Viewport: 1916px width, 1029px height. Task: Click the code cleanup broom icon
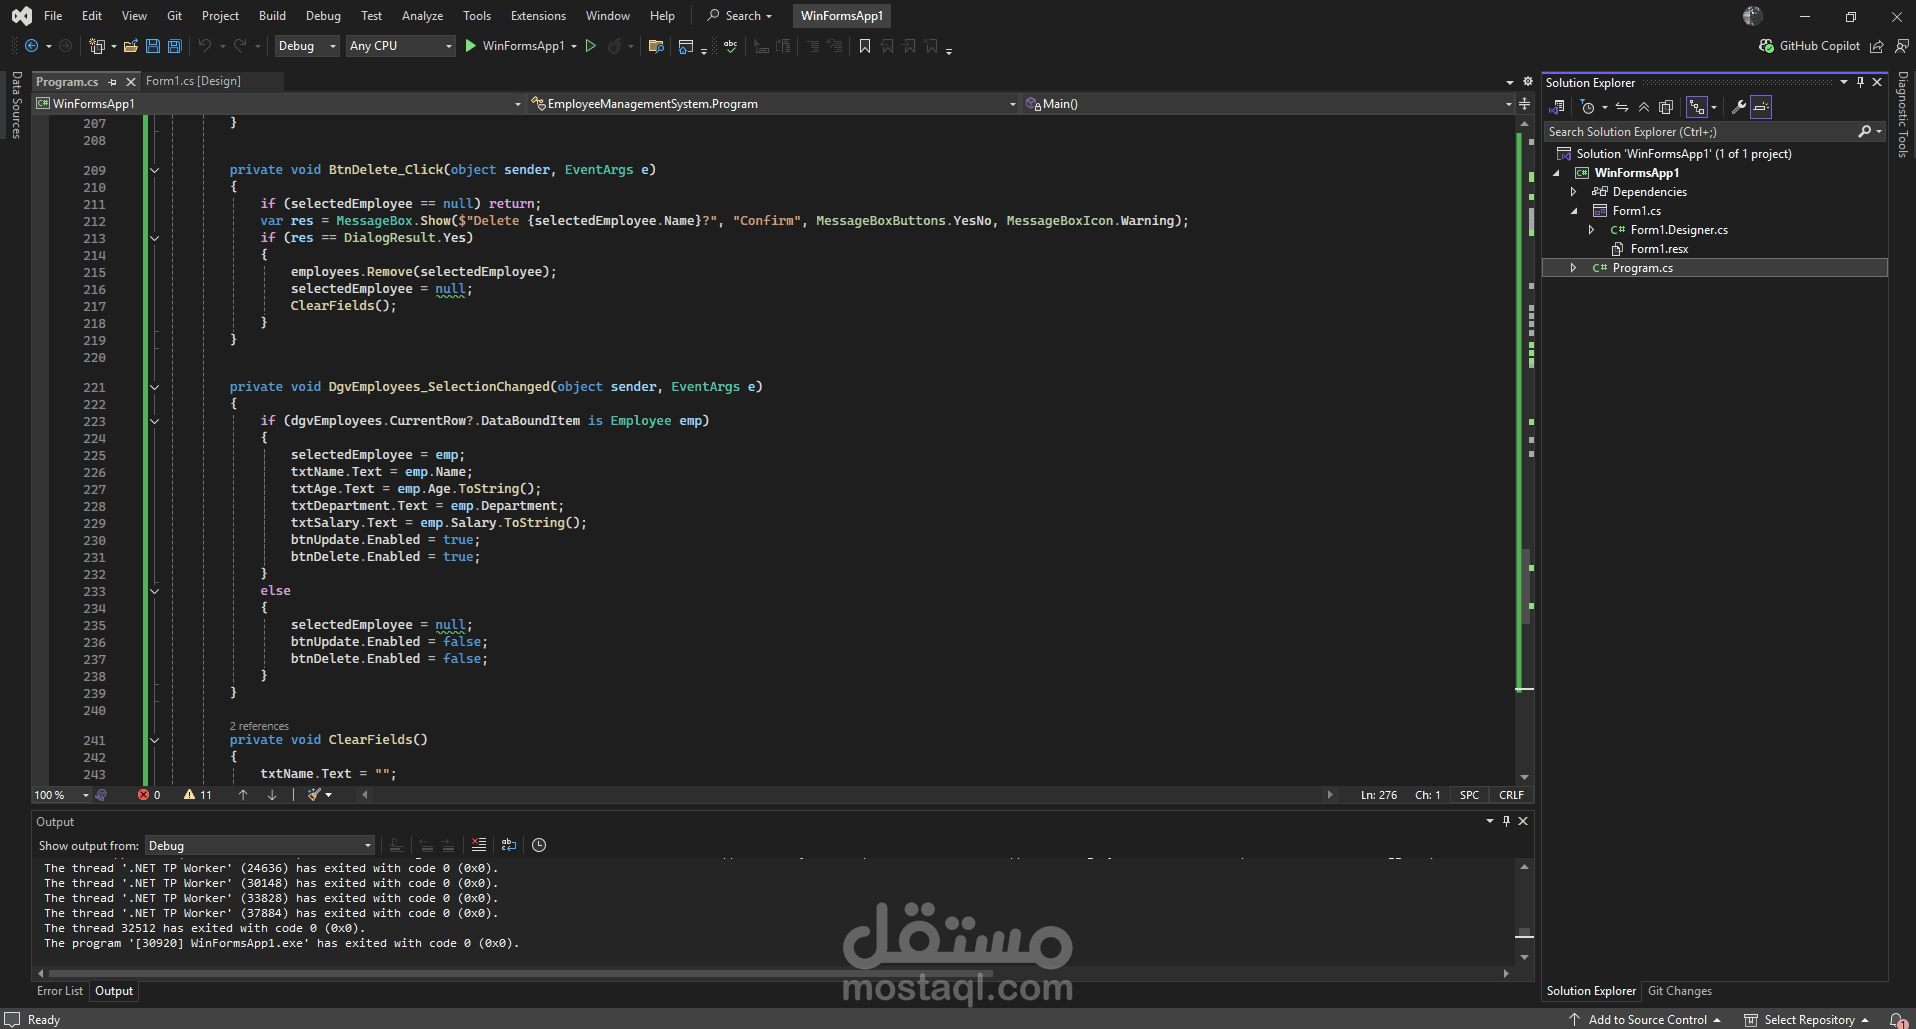pos(315,795)
